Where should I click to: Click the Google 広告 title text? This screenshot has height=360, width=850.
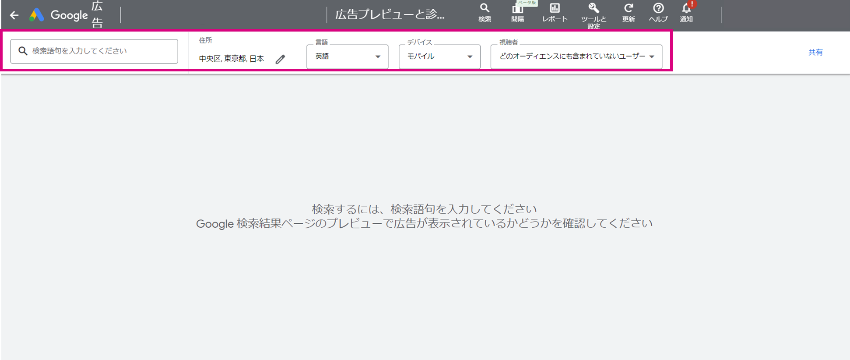coord(77,15)
